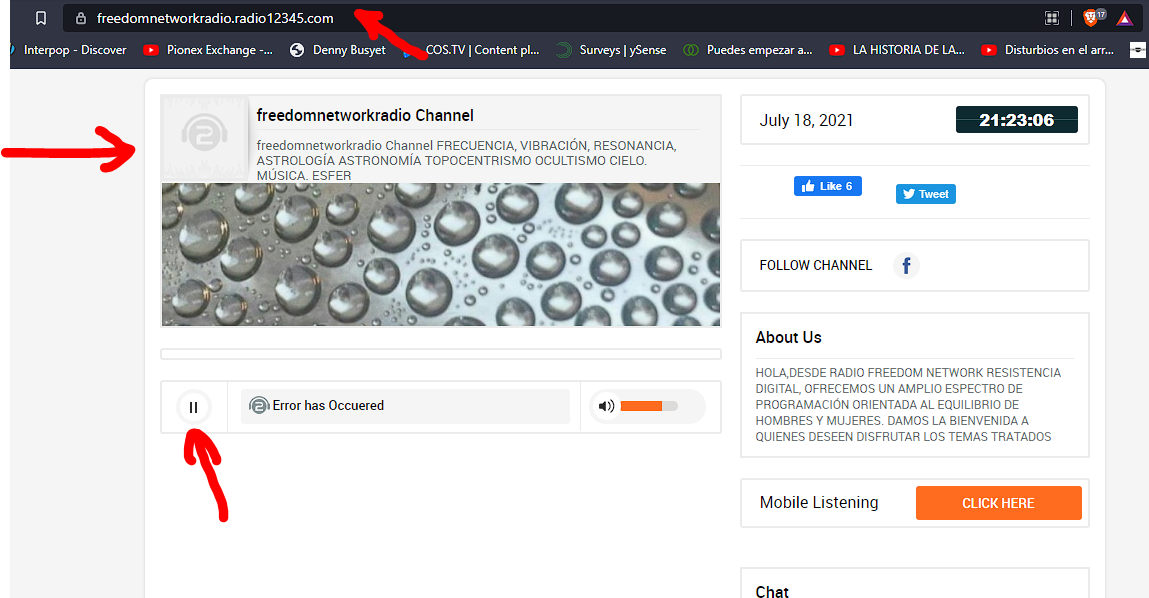The image size is (1149, 598).
Task: Click the globe icon of the Denny Busyet bookmark
Action: click(297, 50)
